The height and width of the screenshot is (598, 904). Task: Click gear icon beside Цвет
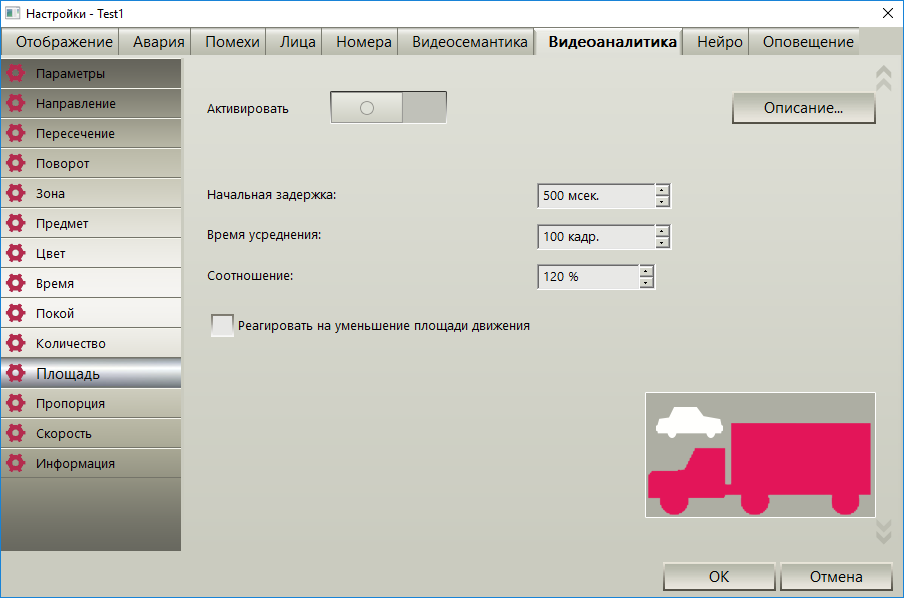16,253
